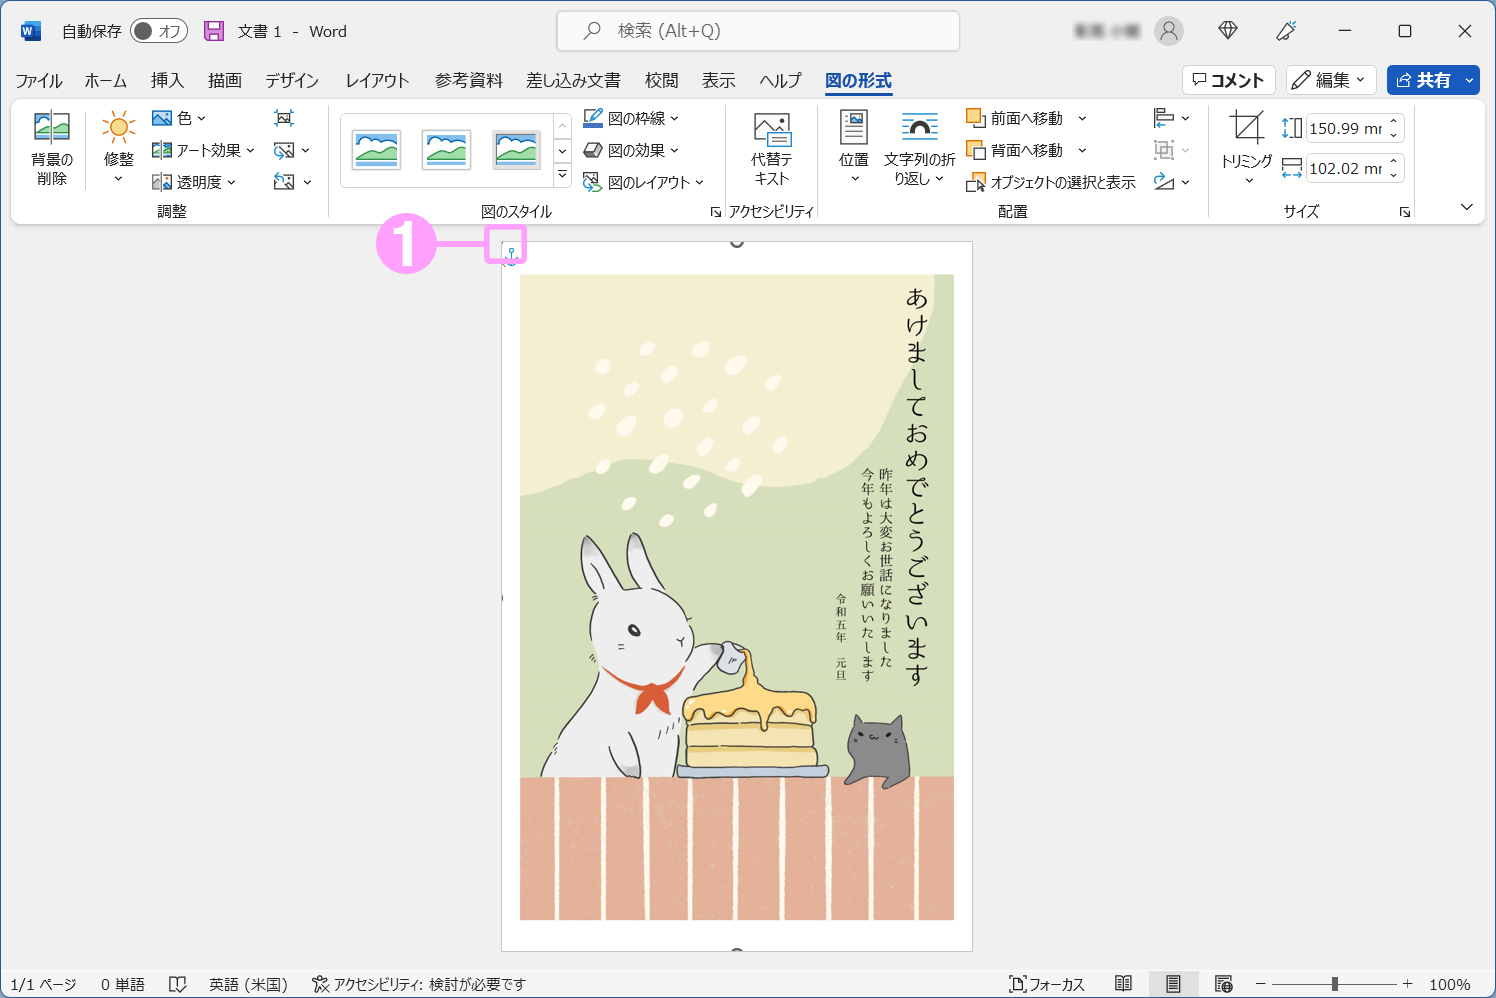Click 図の効果 (Picture Effects)

pos(633,150)
